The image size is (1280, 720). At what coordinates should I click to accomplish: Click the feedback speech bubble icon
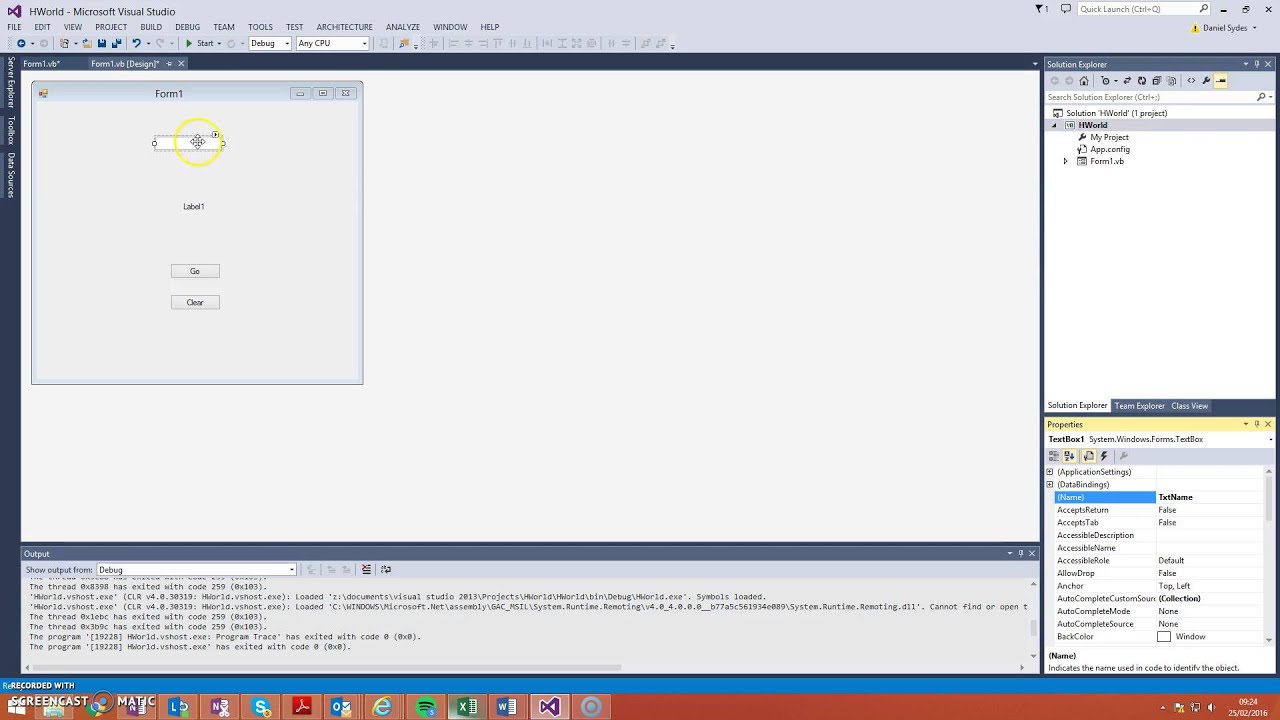pyautogui.click(x=1066, y=9)
